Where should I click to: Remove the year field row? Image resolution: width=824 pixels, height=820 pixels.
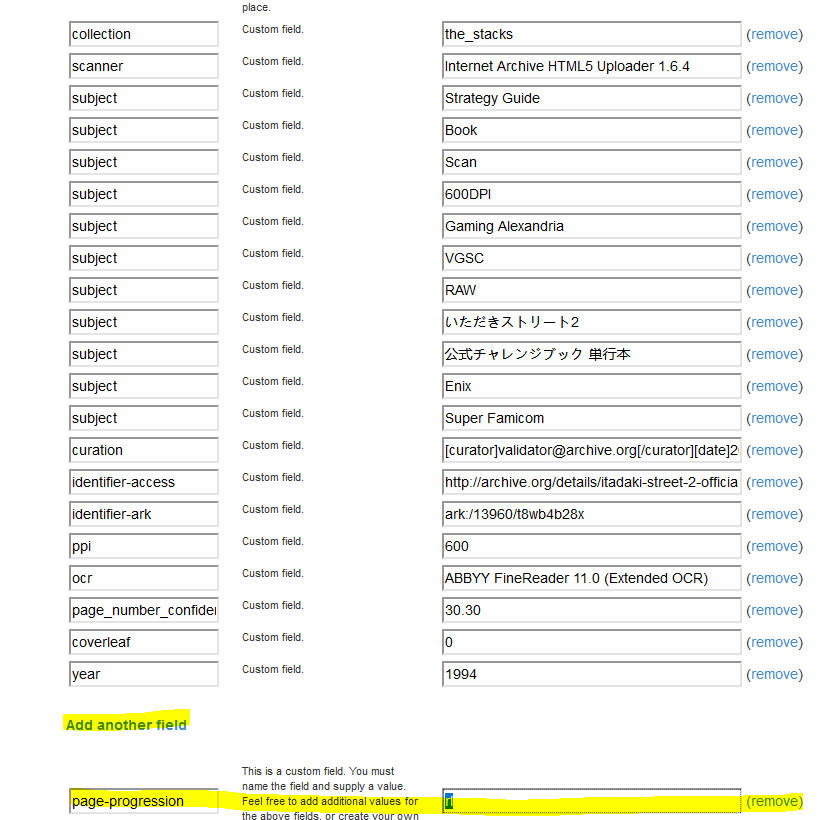click(775, 675)
